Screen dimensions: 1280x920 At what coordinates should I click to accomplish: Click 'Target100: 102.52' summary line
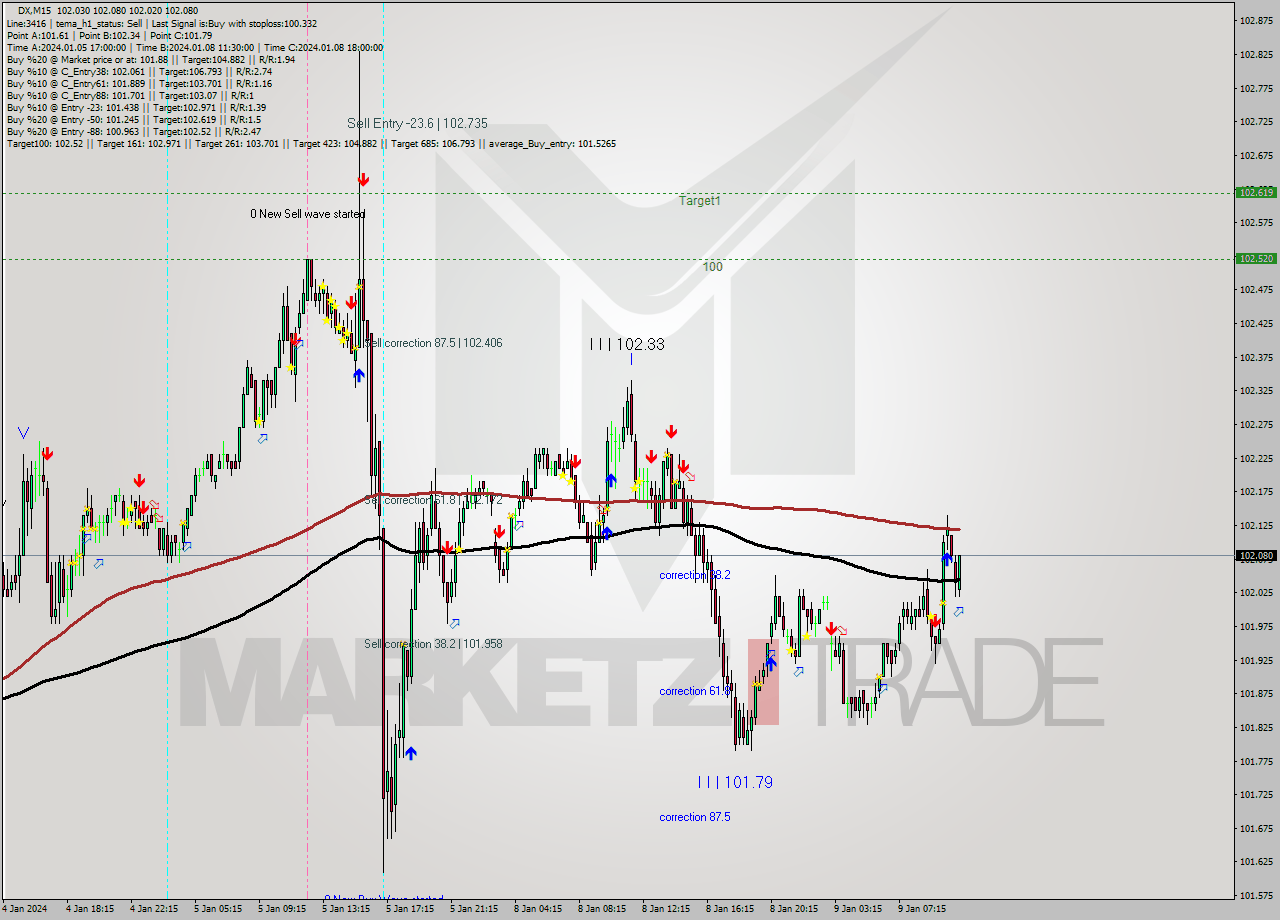tap(311, 144)
